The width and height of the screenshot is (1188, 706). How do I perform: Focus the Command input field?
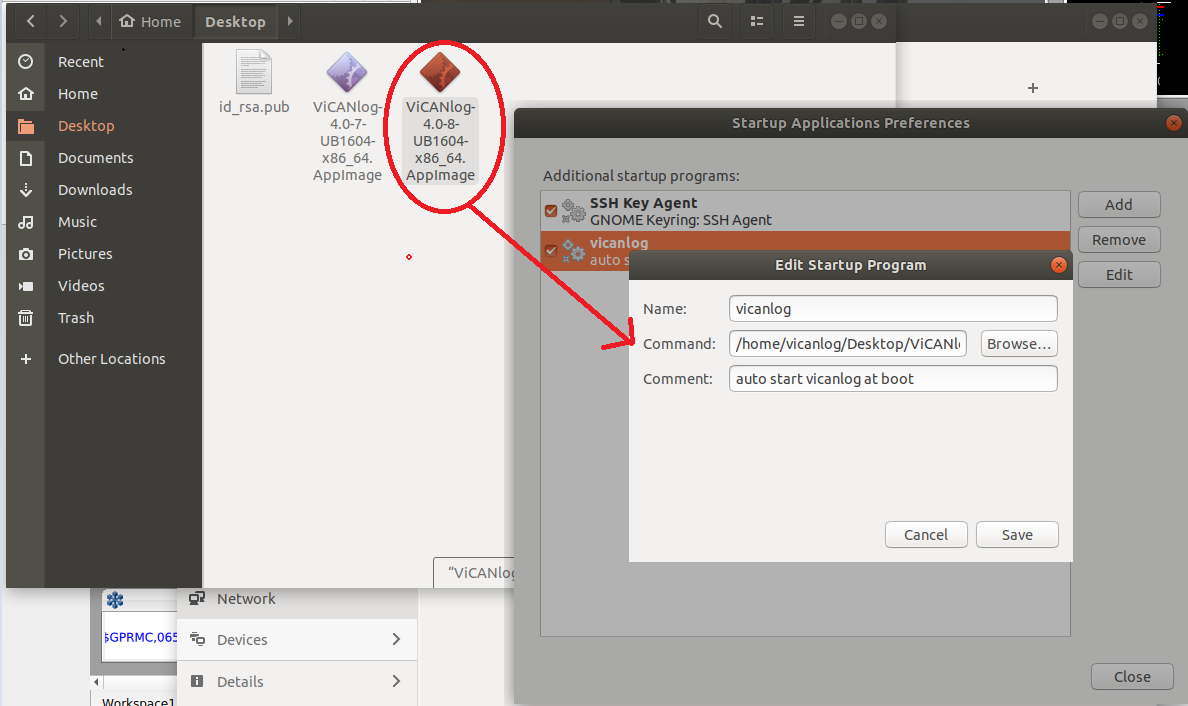coord(848,343)
